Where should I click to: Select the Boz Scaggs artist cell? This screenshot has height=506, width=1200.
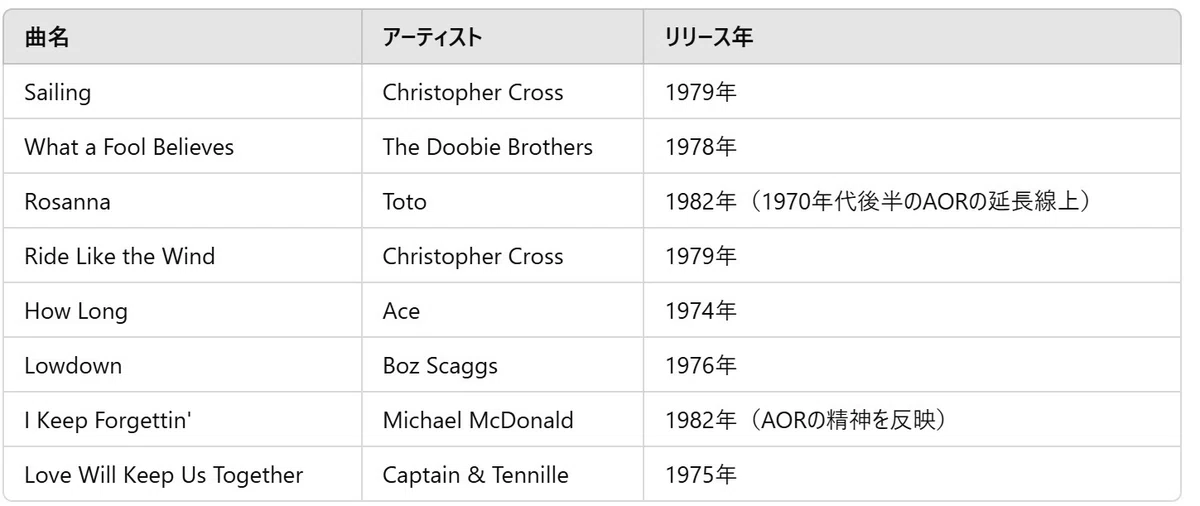503,365
